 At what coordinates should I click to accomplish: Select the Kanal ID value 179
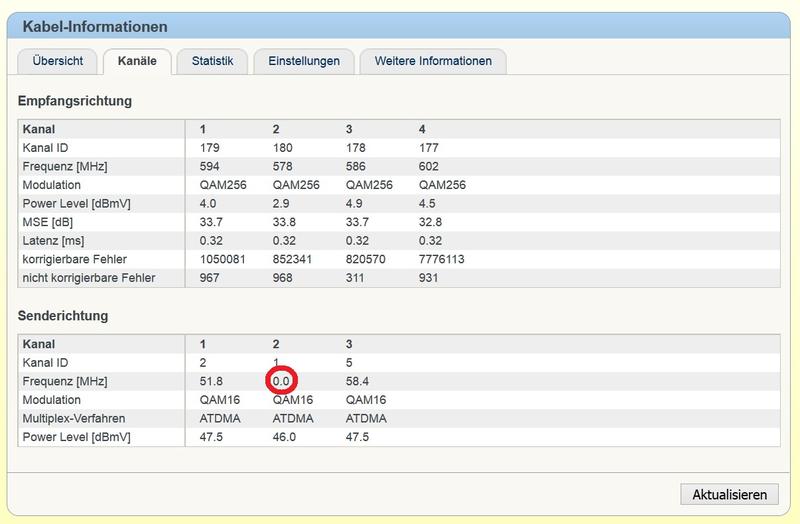click(x=210, y=148)
